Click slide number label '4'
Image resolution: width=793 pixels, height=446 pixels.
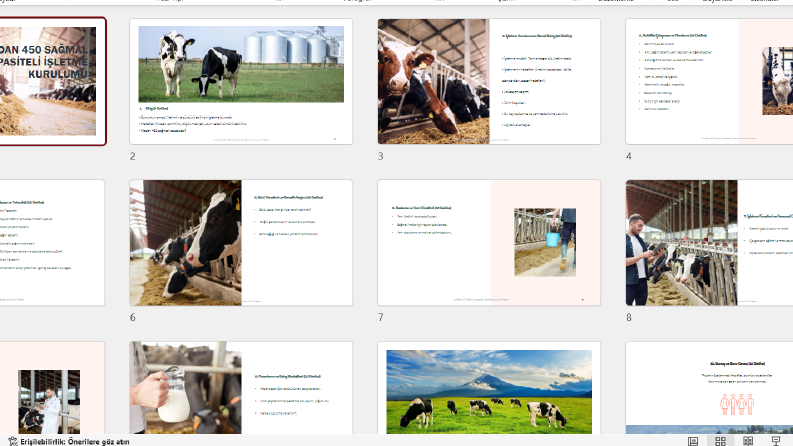click(x=629, y=156)
